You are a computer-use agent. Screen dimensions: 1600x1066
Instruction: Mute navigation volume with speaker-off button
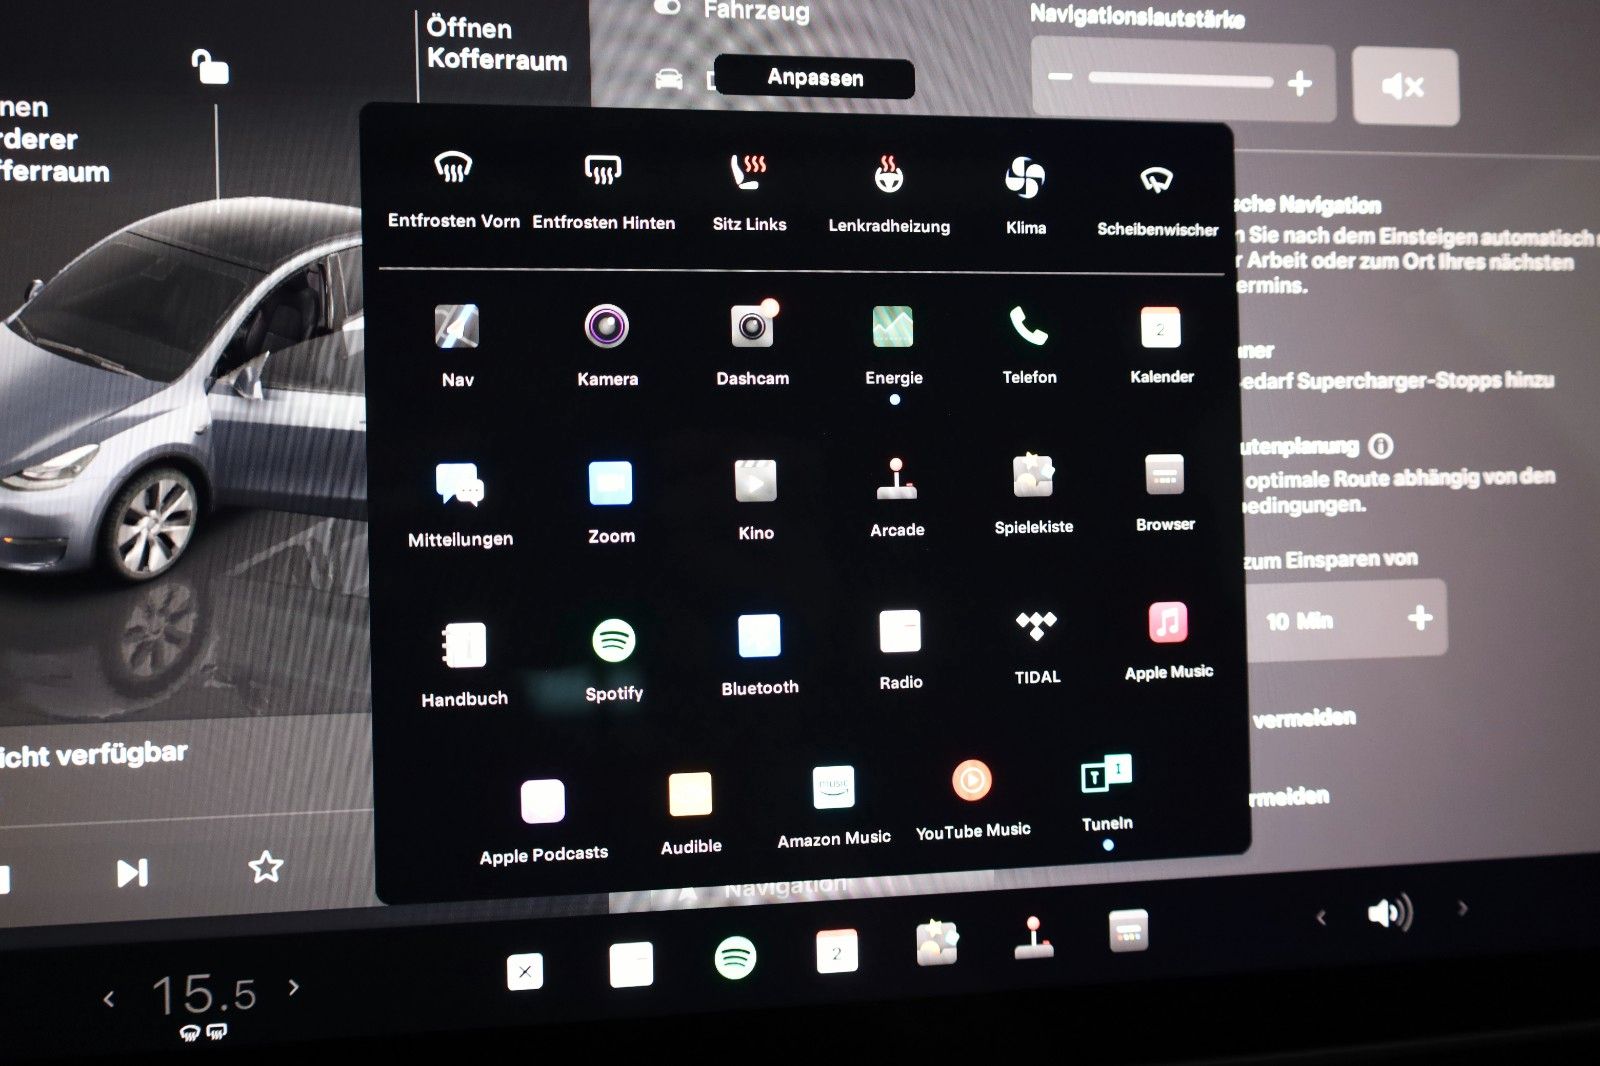[x=1404, y=87]
